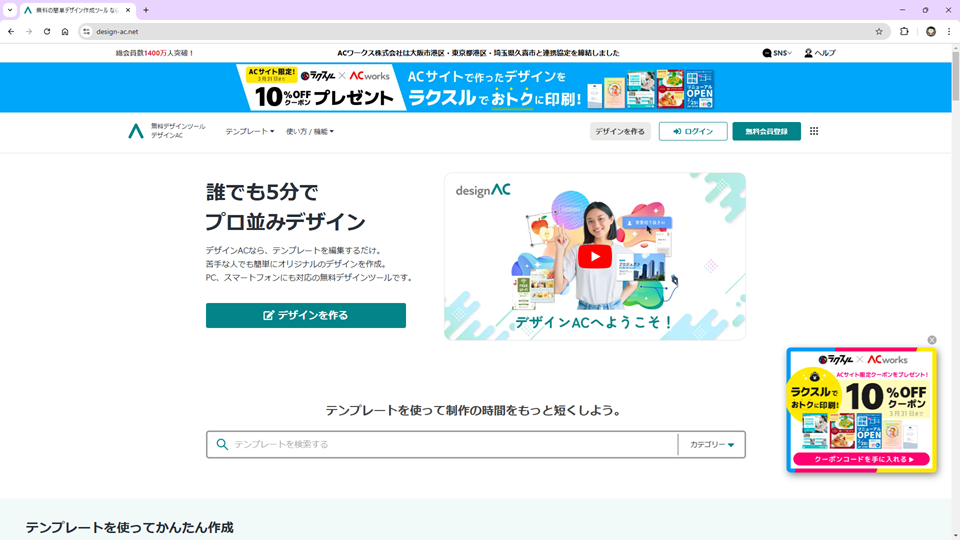Click the search magnifier icon
Image resolution: width=960 pixels, height=540 pixels.
(x=222, y=444)
